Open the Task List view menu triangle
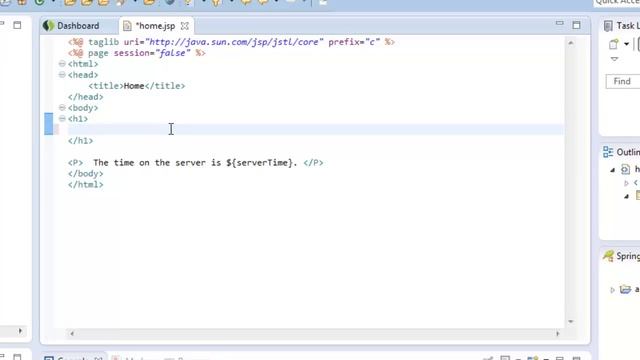The height and width of the screenshot is (360, 640). [614, 59]
